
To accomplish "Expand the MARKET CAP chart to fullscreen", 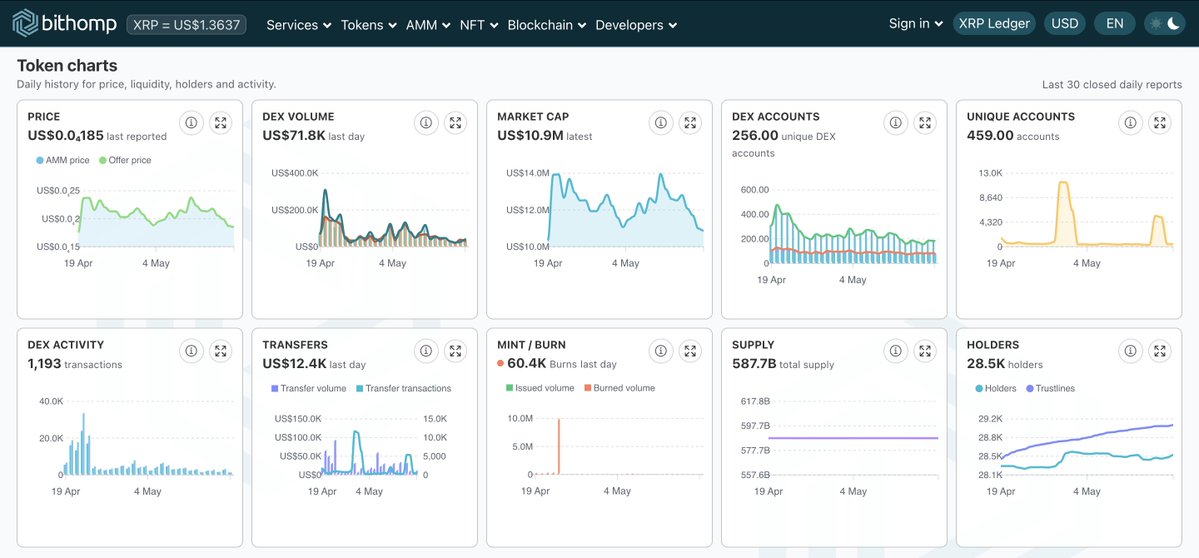I will (x=690, y=122).
